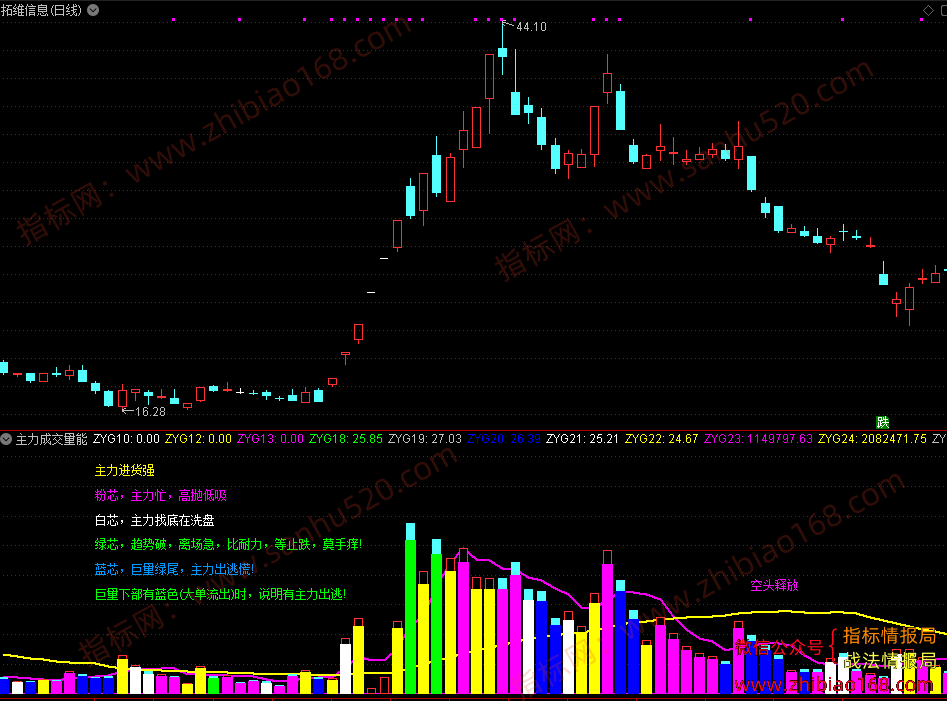Click the diamond icon at chart corner
The width and height of the screenshot is (947, 701).
(x=928, y=10)
